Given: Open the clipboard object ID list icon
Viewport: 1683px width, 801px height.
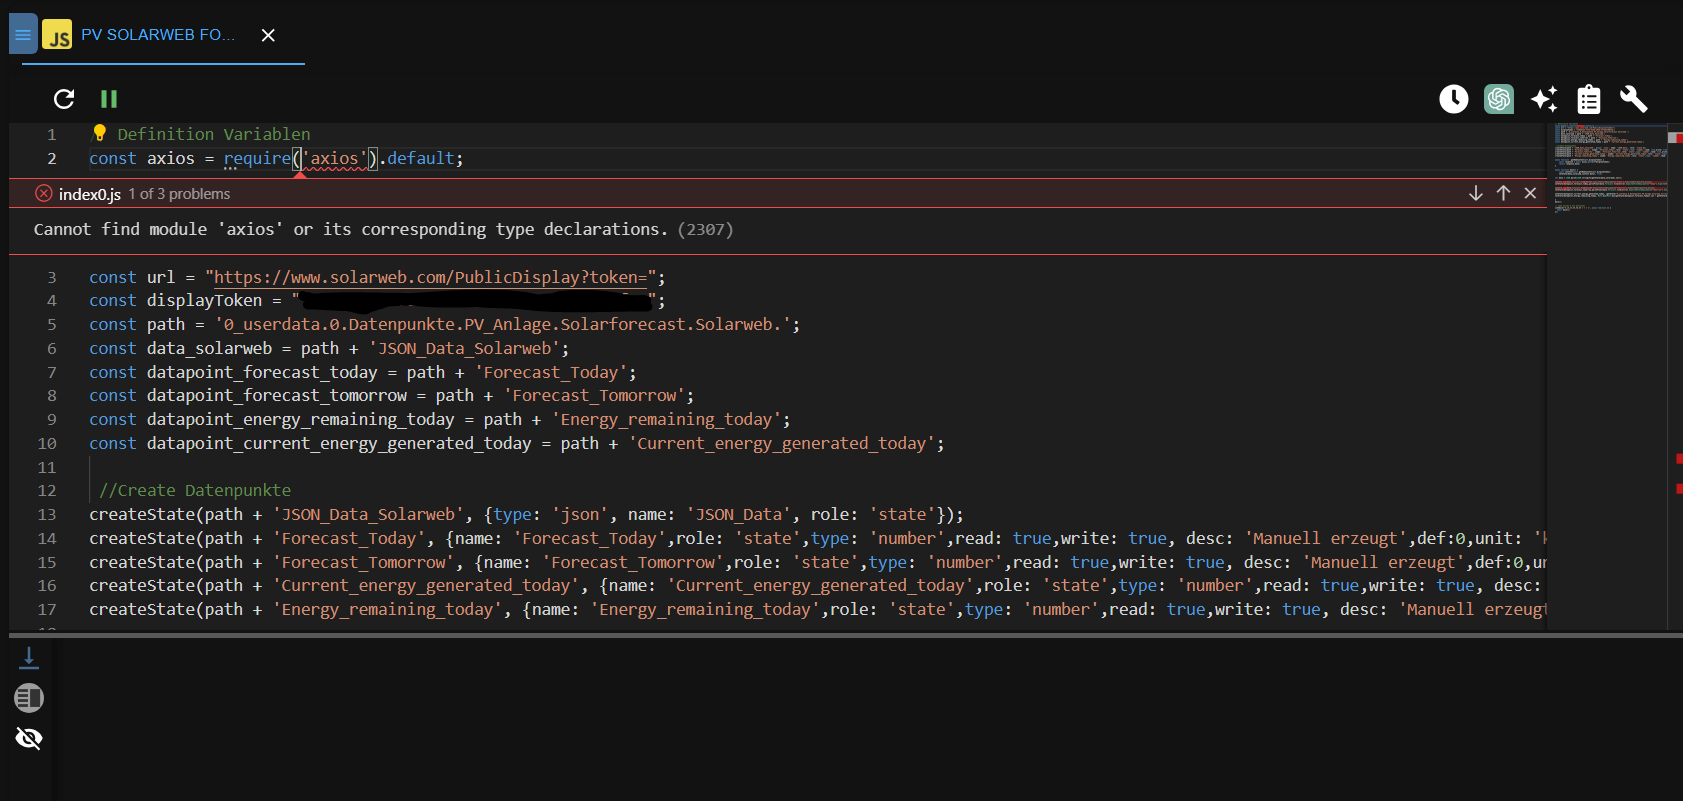Looking at the screenshot, I should 1589,99.
